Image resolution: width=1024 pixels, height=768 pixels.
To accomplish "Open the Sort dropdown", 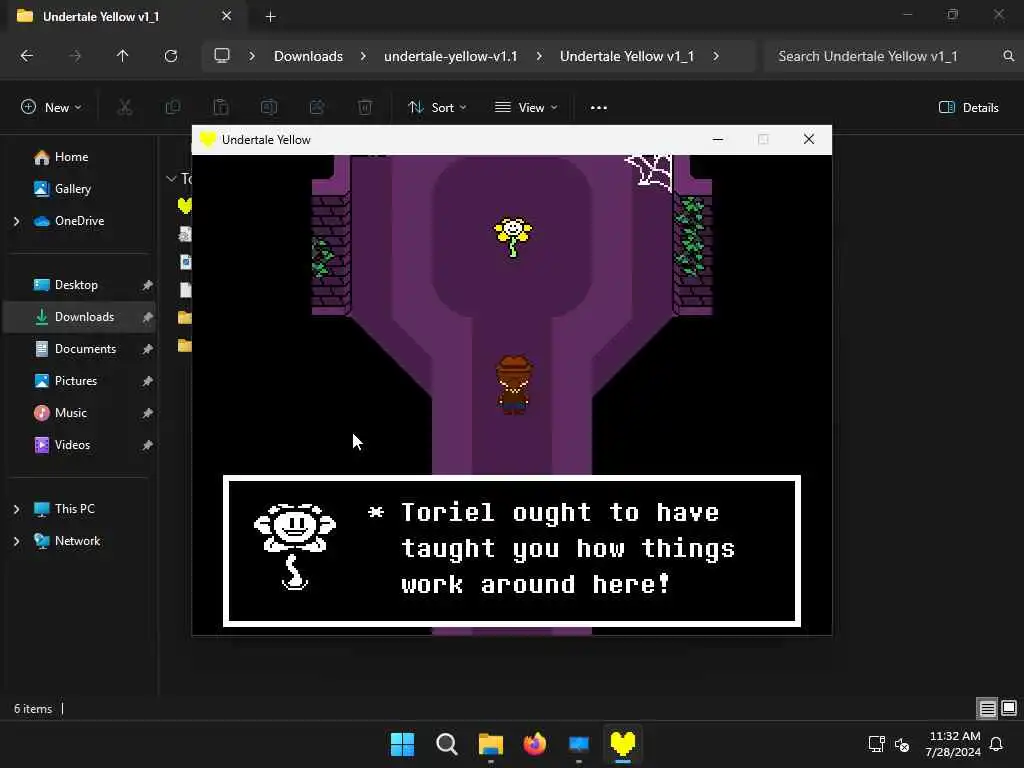I will 437,107.
